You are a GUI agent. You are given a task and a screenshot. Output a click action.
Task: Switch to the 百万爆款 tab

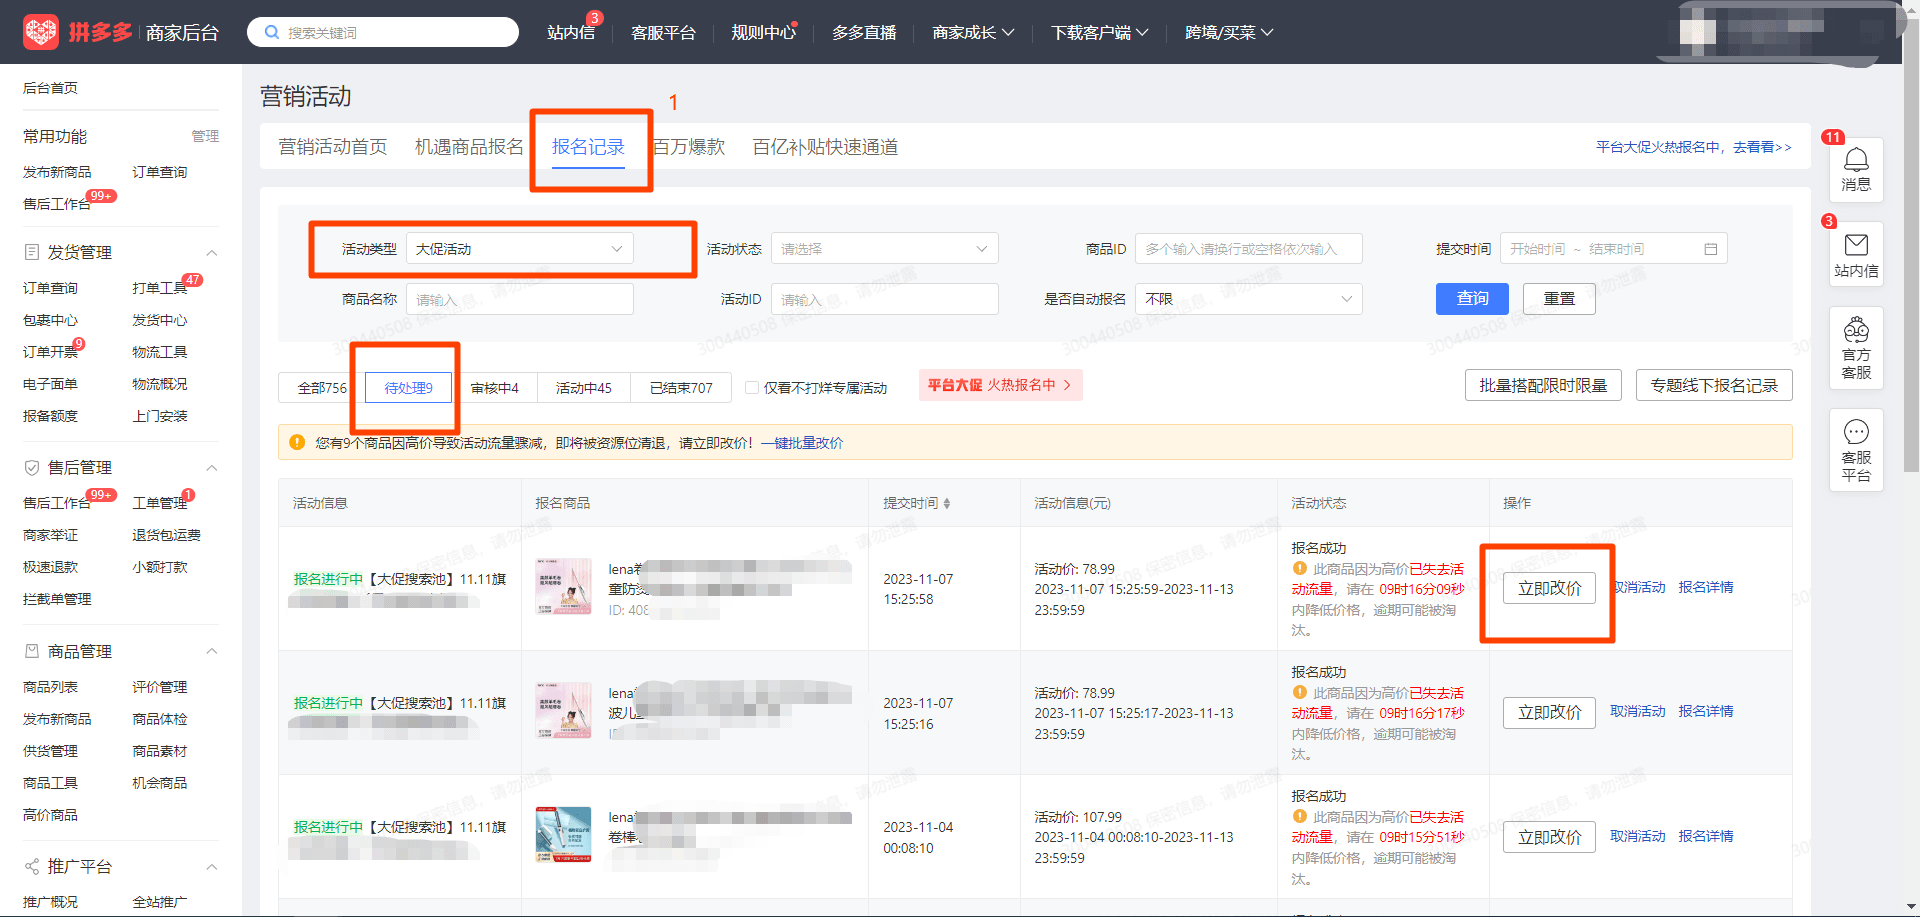point(689,147)
